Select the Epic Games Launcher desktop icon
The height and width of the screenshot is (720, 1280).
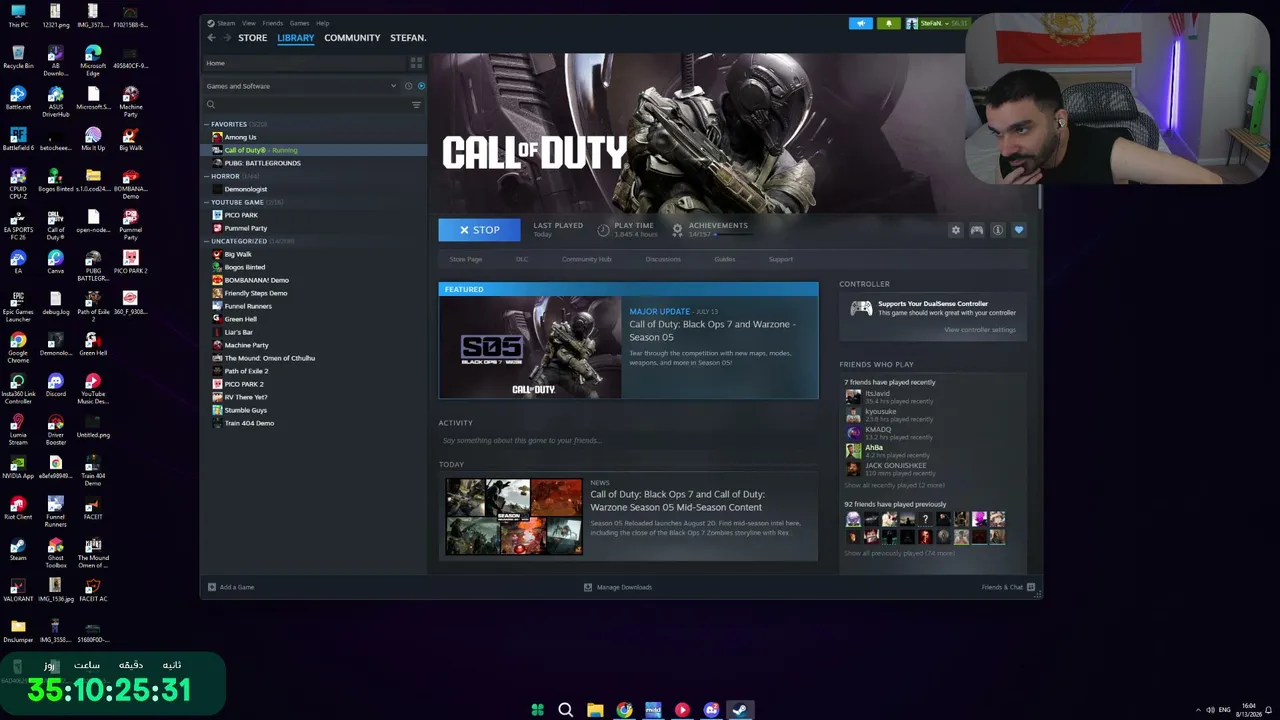pyautogui.click(x=18, y=305)
